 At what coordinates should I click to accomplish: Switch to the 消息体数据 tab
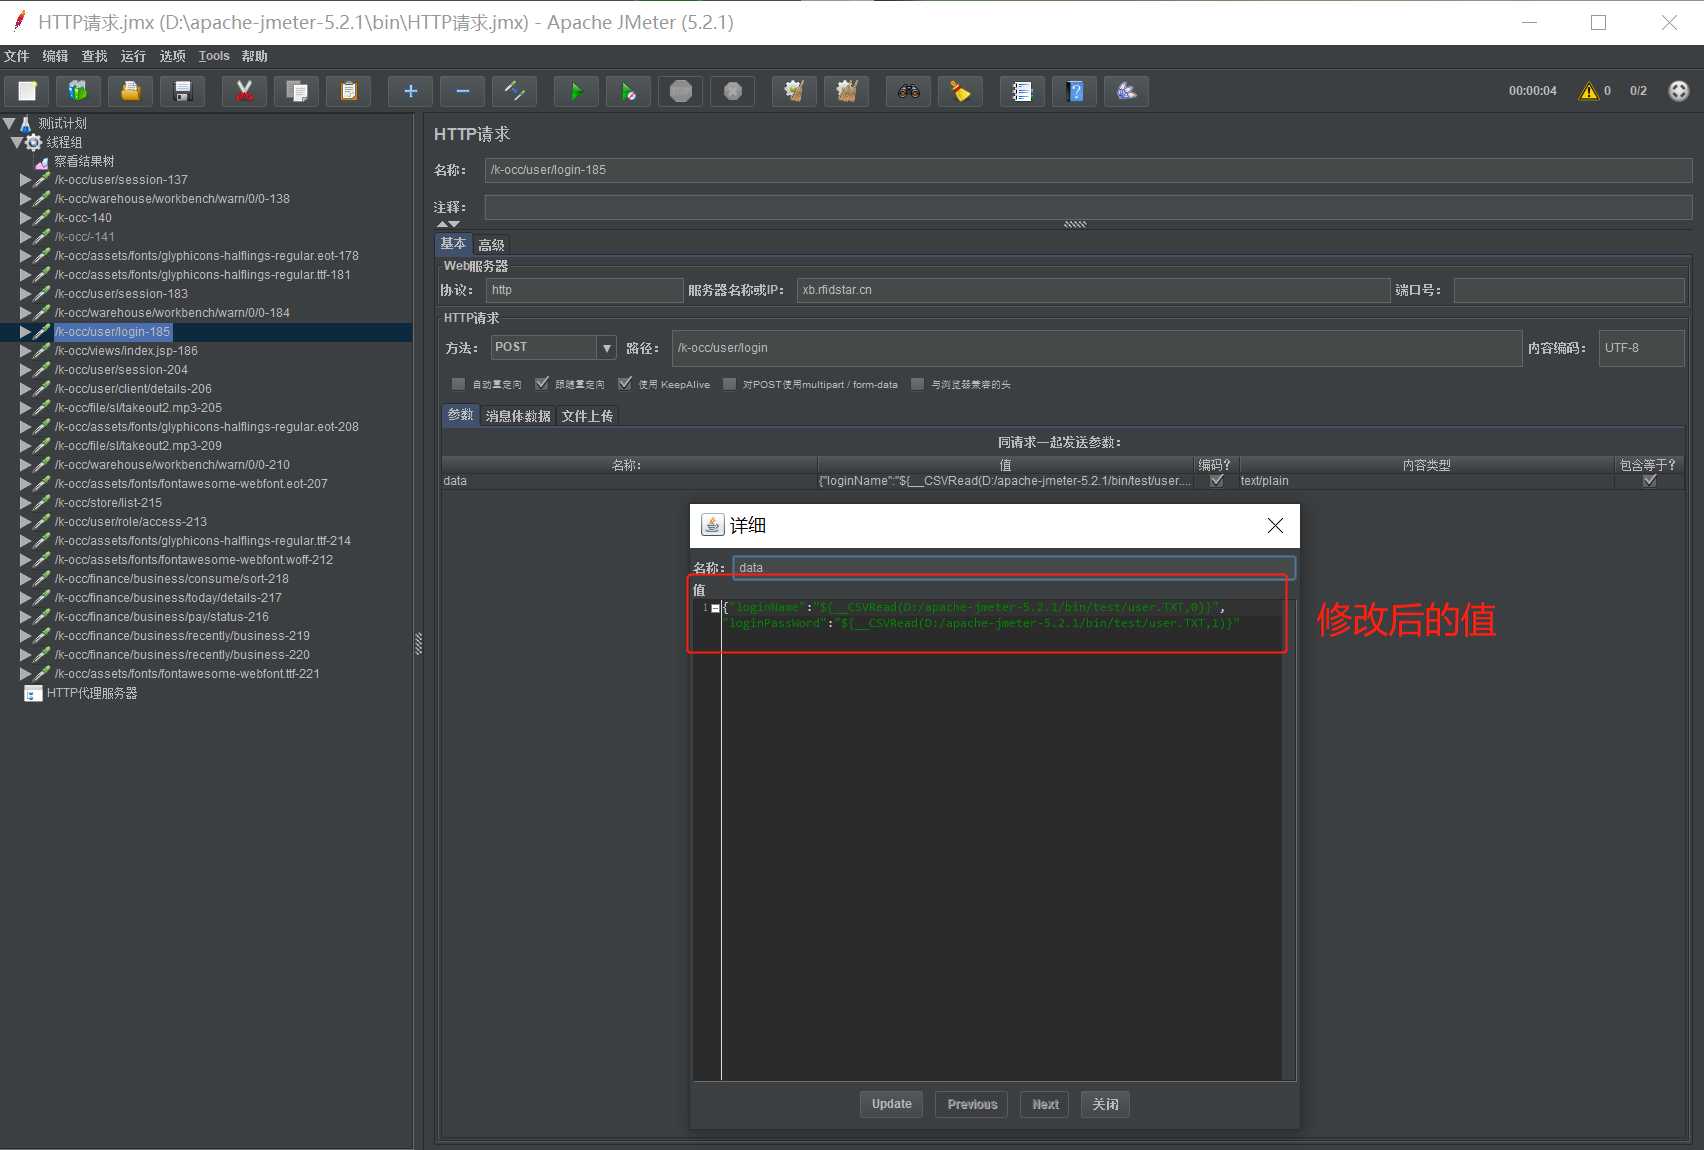pos(518,416)
